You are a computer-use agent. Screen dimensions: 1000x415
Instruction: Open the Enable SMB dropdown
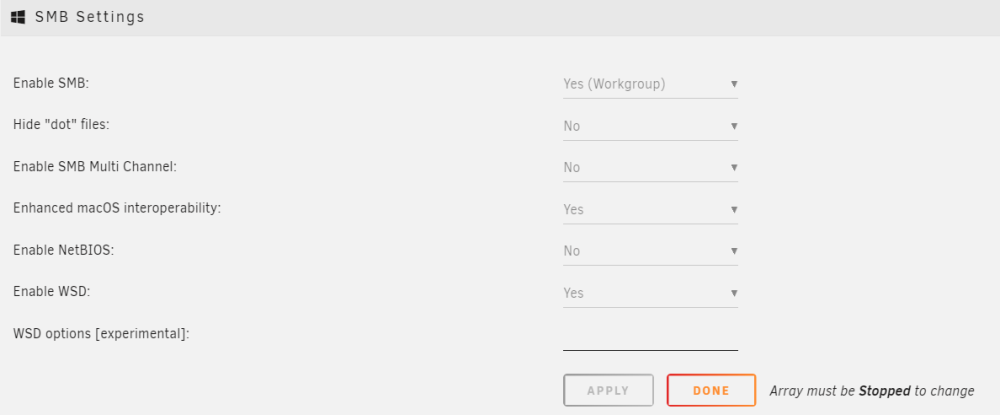650,84
